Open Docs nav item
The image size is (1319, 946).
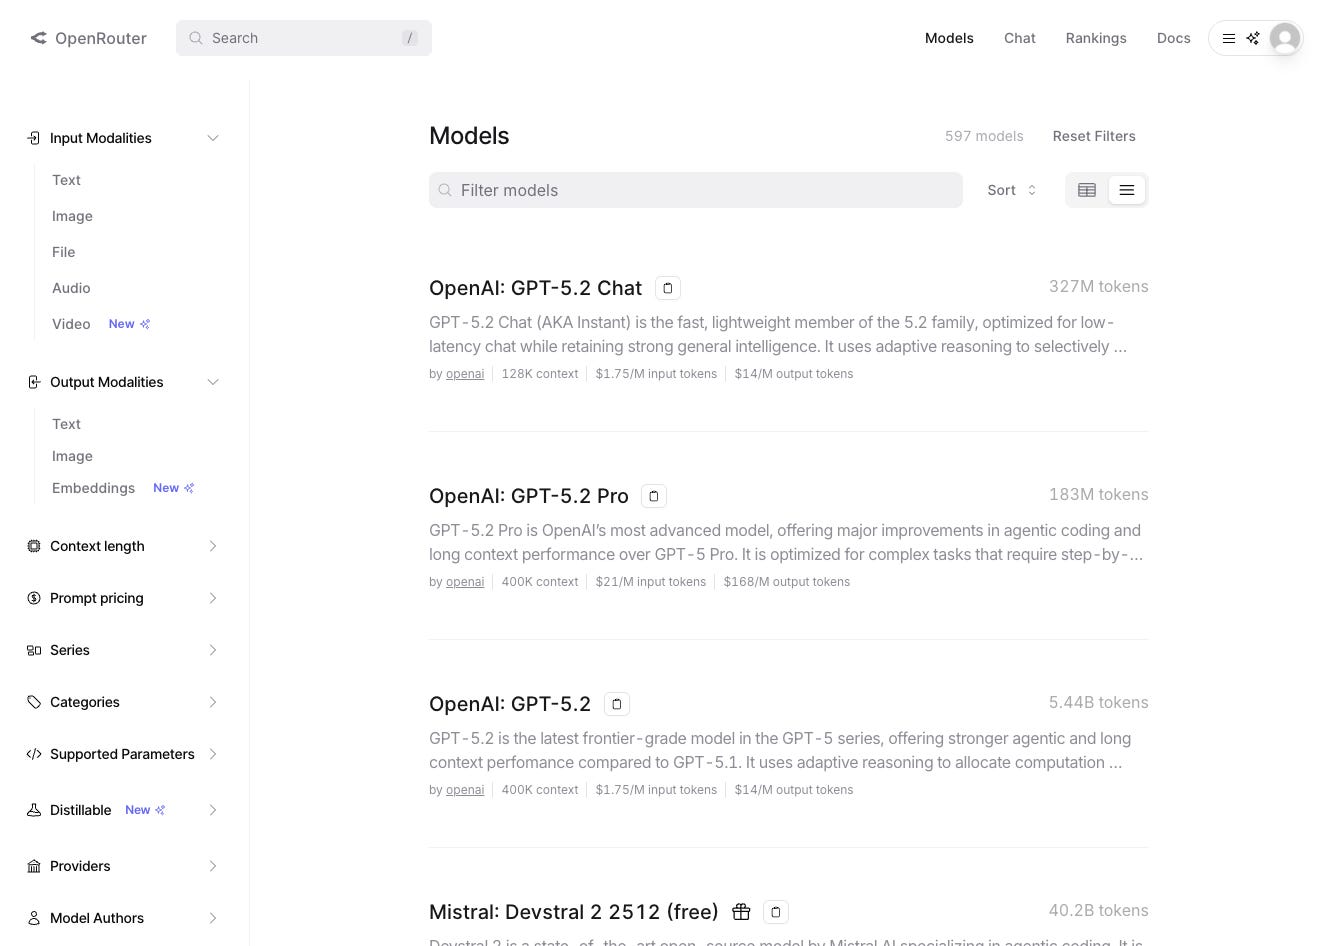1173,38
